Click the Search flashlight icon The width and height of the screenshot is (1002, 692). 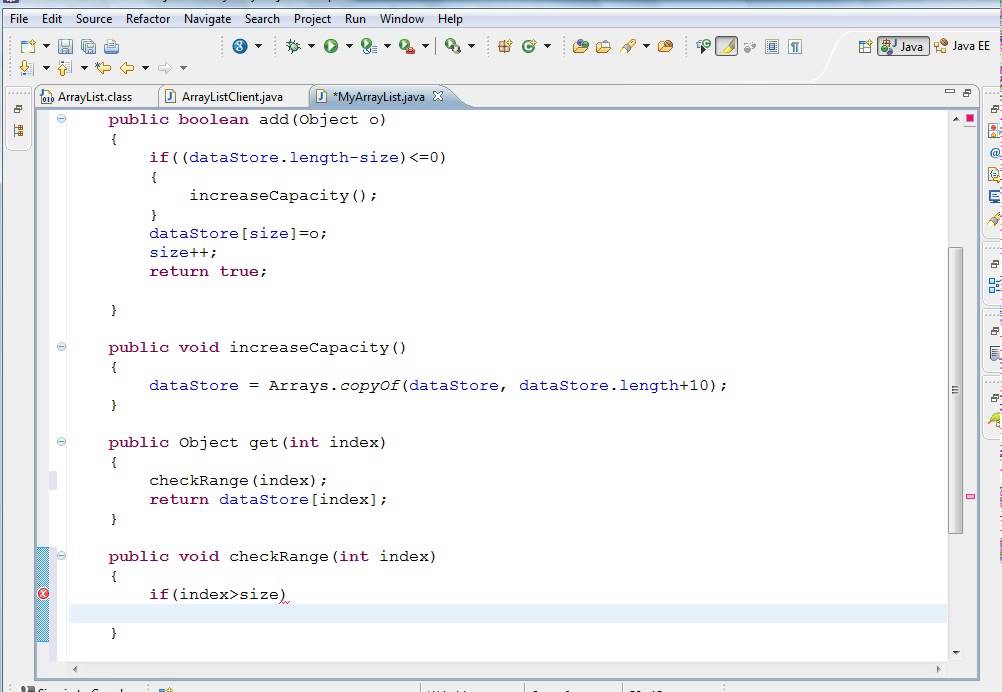[x=628, y=46]
